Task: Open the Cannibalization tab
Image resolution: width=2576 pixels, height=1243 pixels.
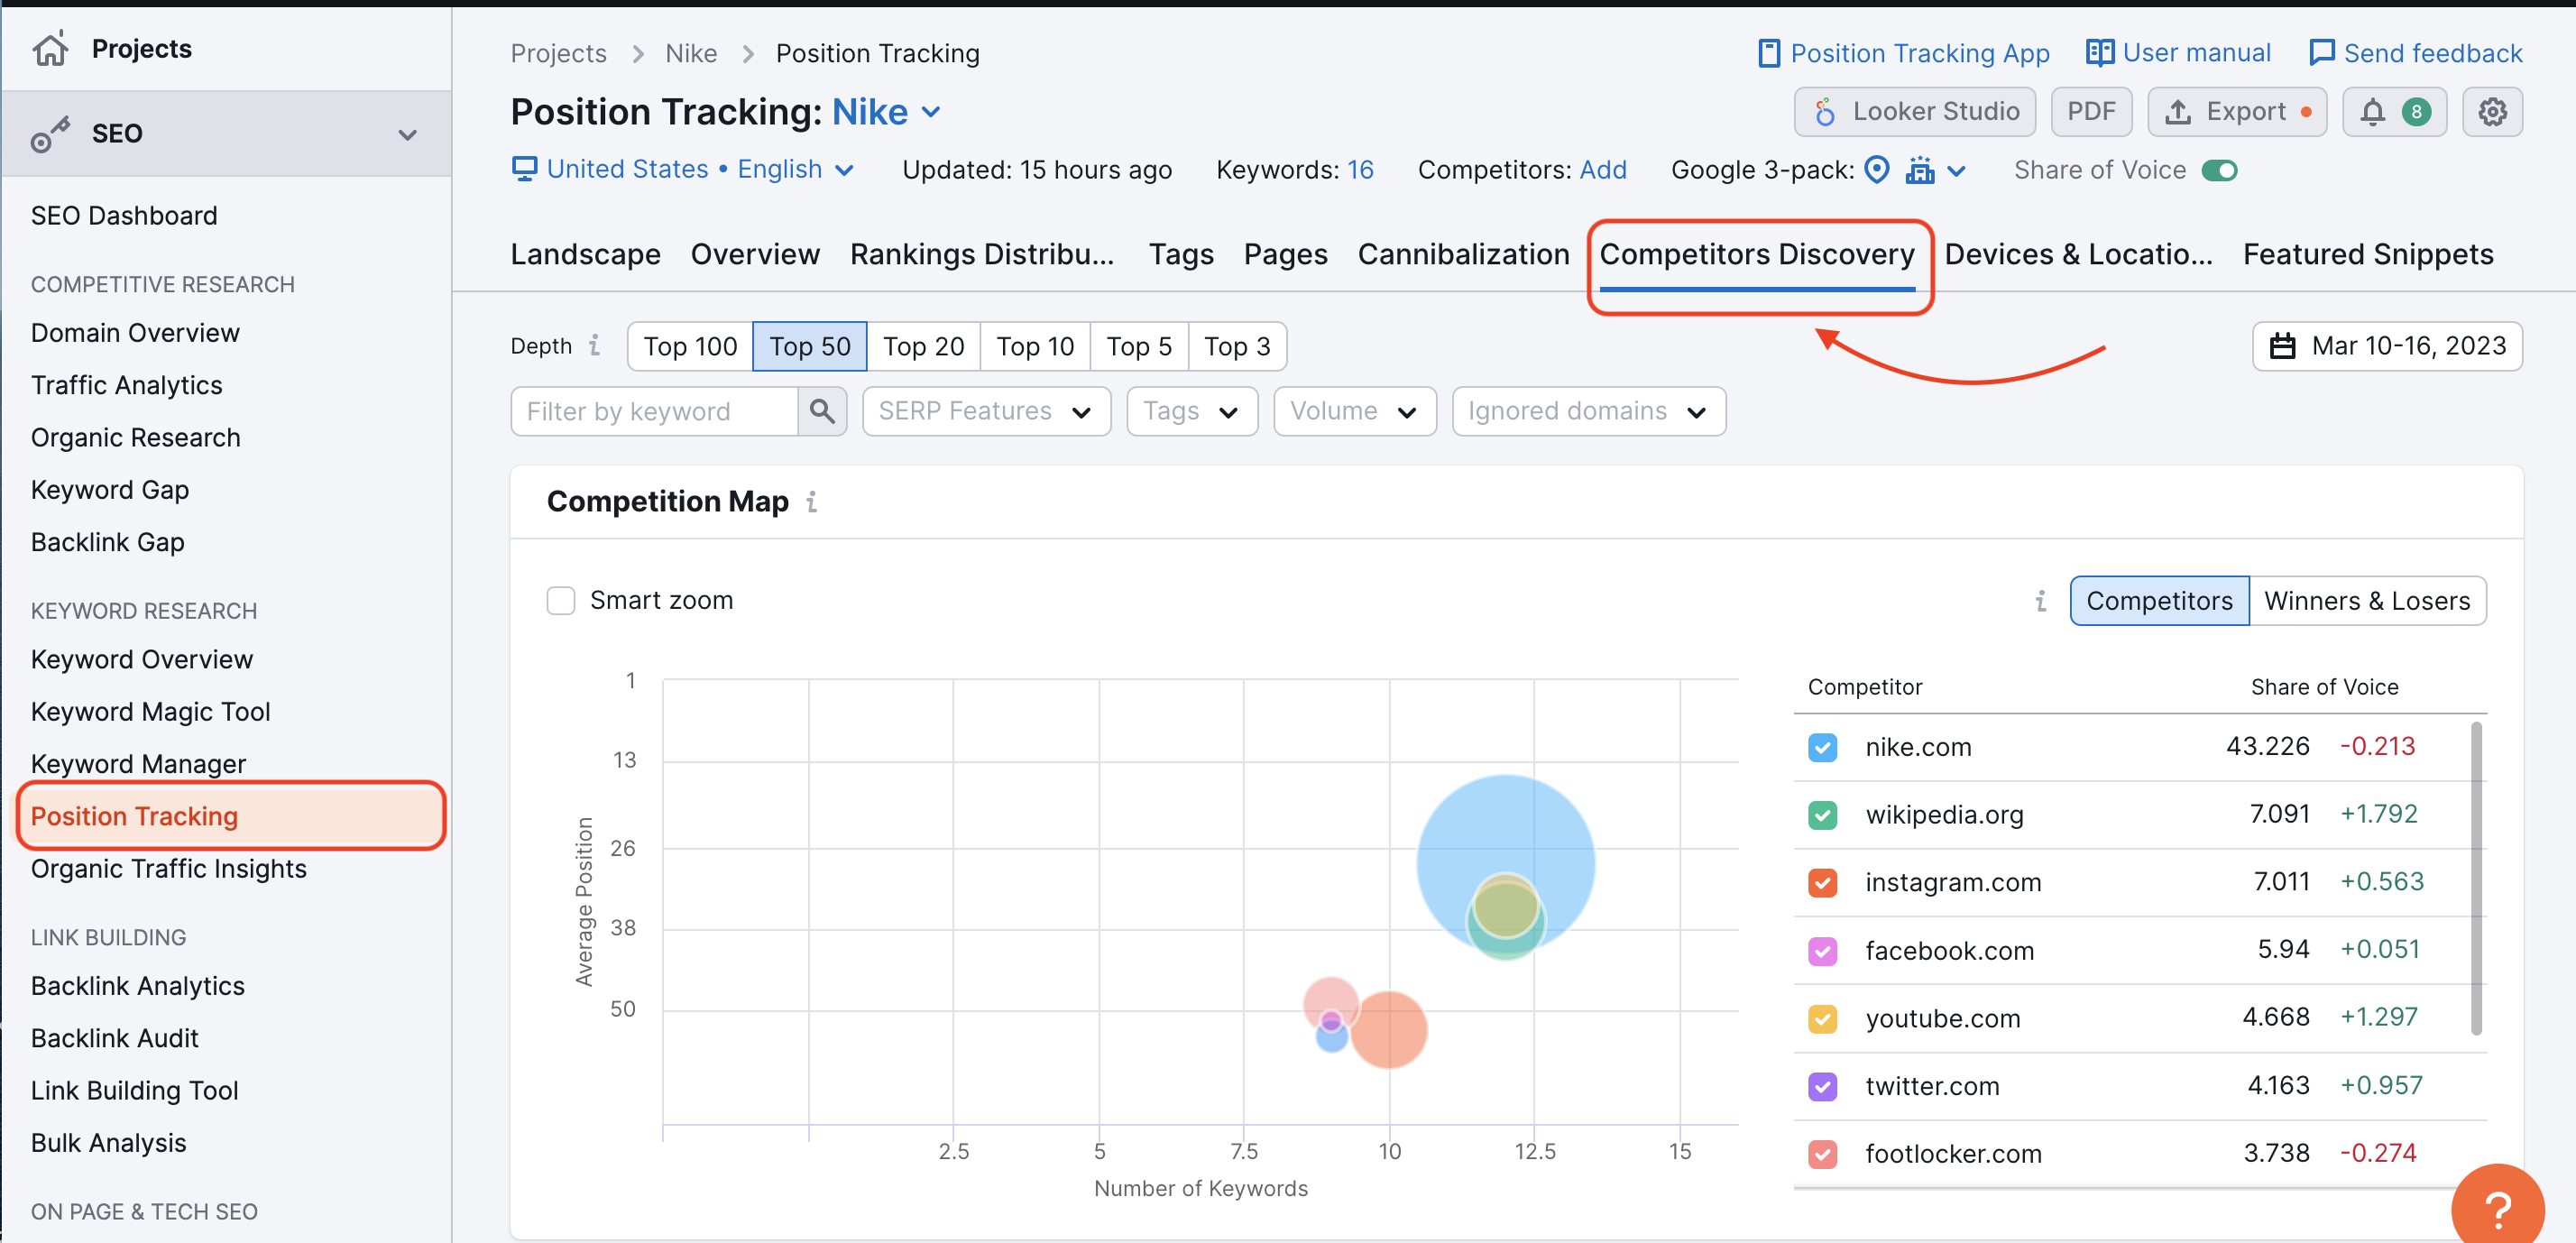Action: click(1463, 254)
